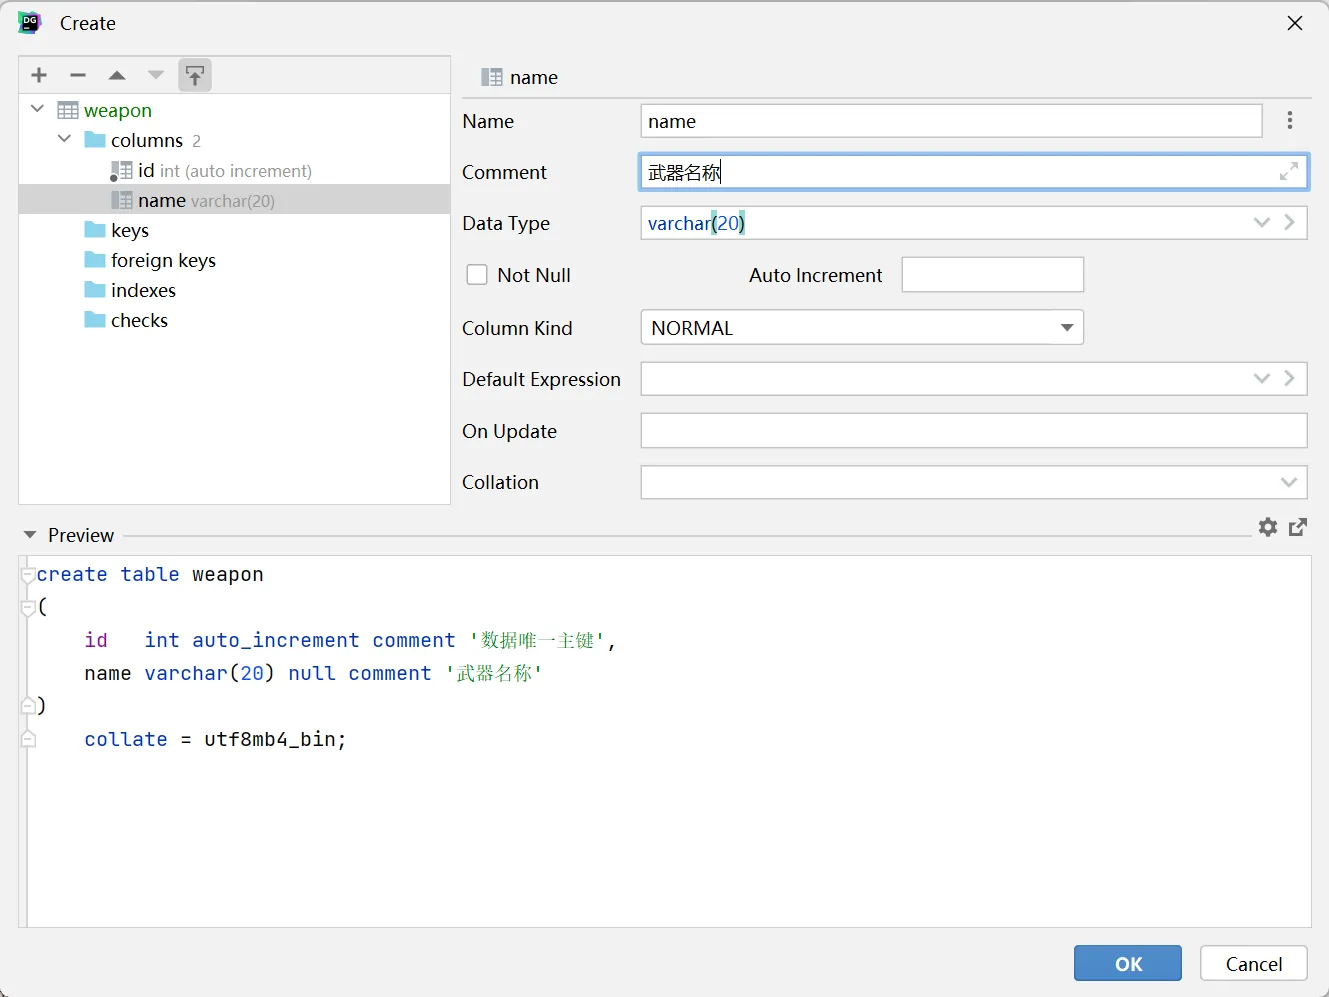Viewport: 1329px width, 997px height.
Task: Open the three-dot options menu beside Name
Action: click(x=1290, y=121)
